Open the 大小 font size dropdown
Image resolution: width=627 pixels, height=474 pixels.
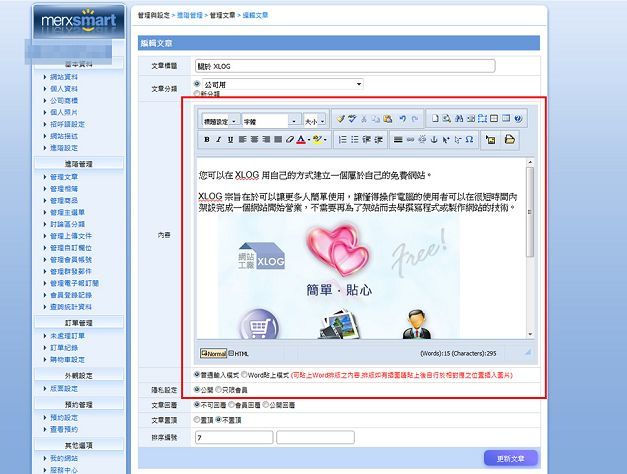click(314, 120)
